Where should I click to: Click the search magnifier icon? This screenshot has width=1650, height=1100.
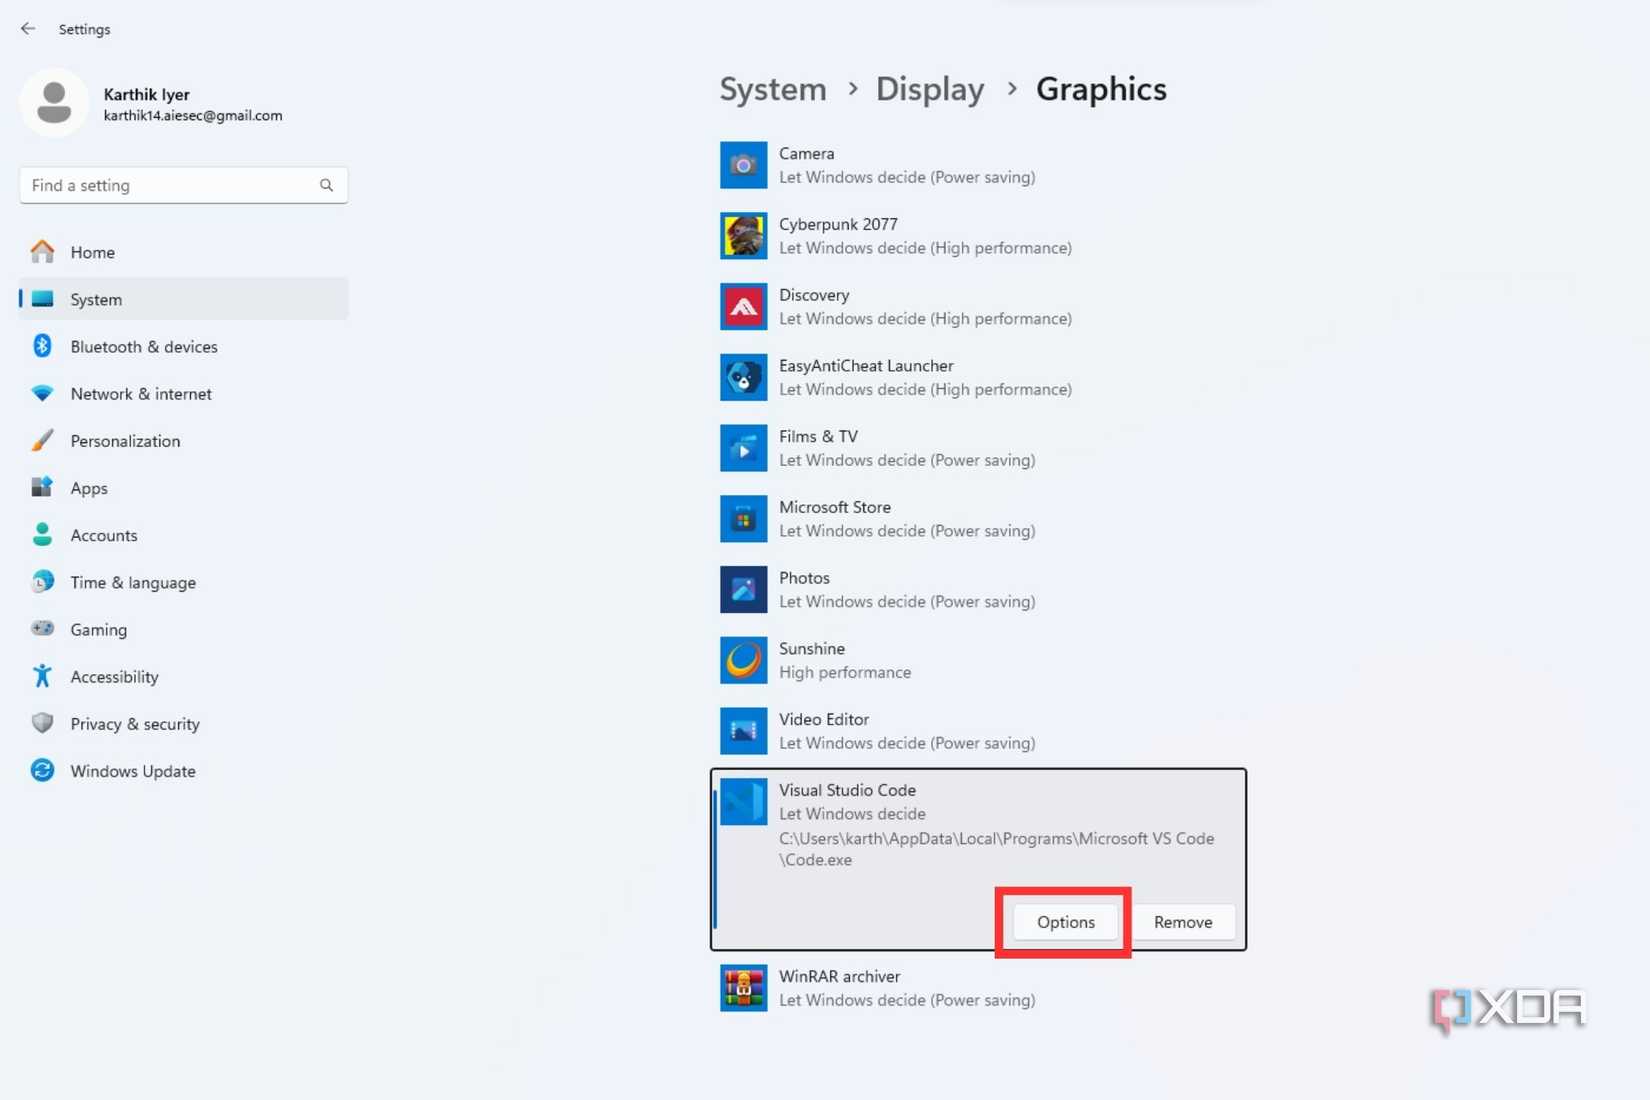click(326, 185)
